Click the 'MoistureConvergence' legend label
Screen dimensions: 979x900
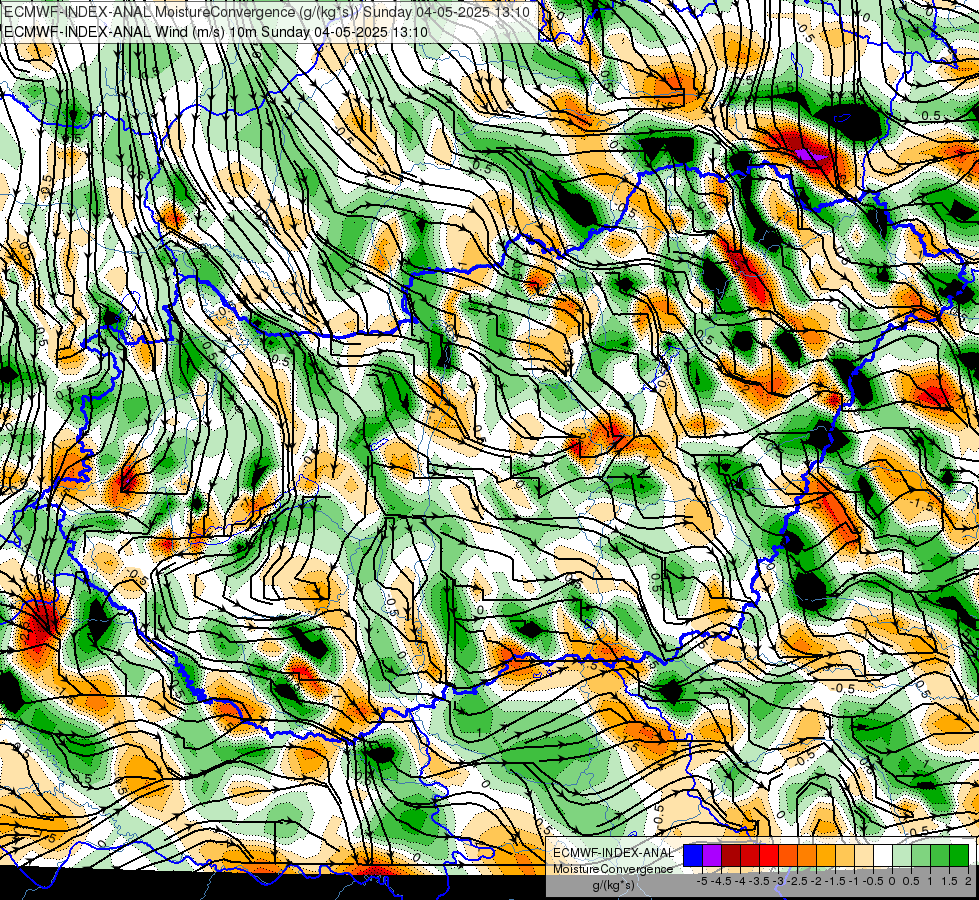pyautogui.click(x=613, y=869)
